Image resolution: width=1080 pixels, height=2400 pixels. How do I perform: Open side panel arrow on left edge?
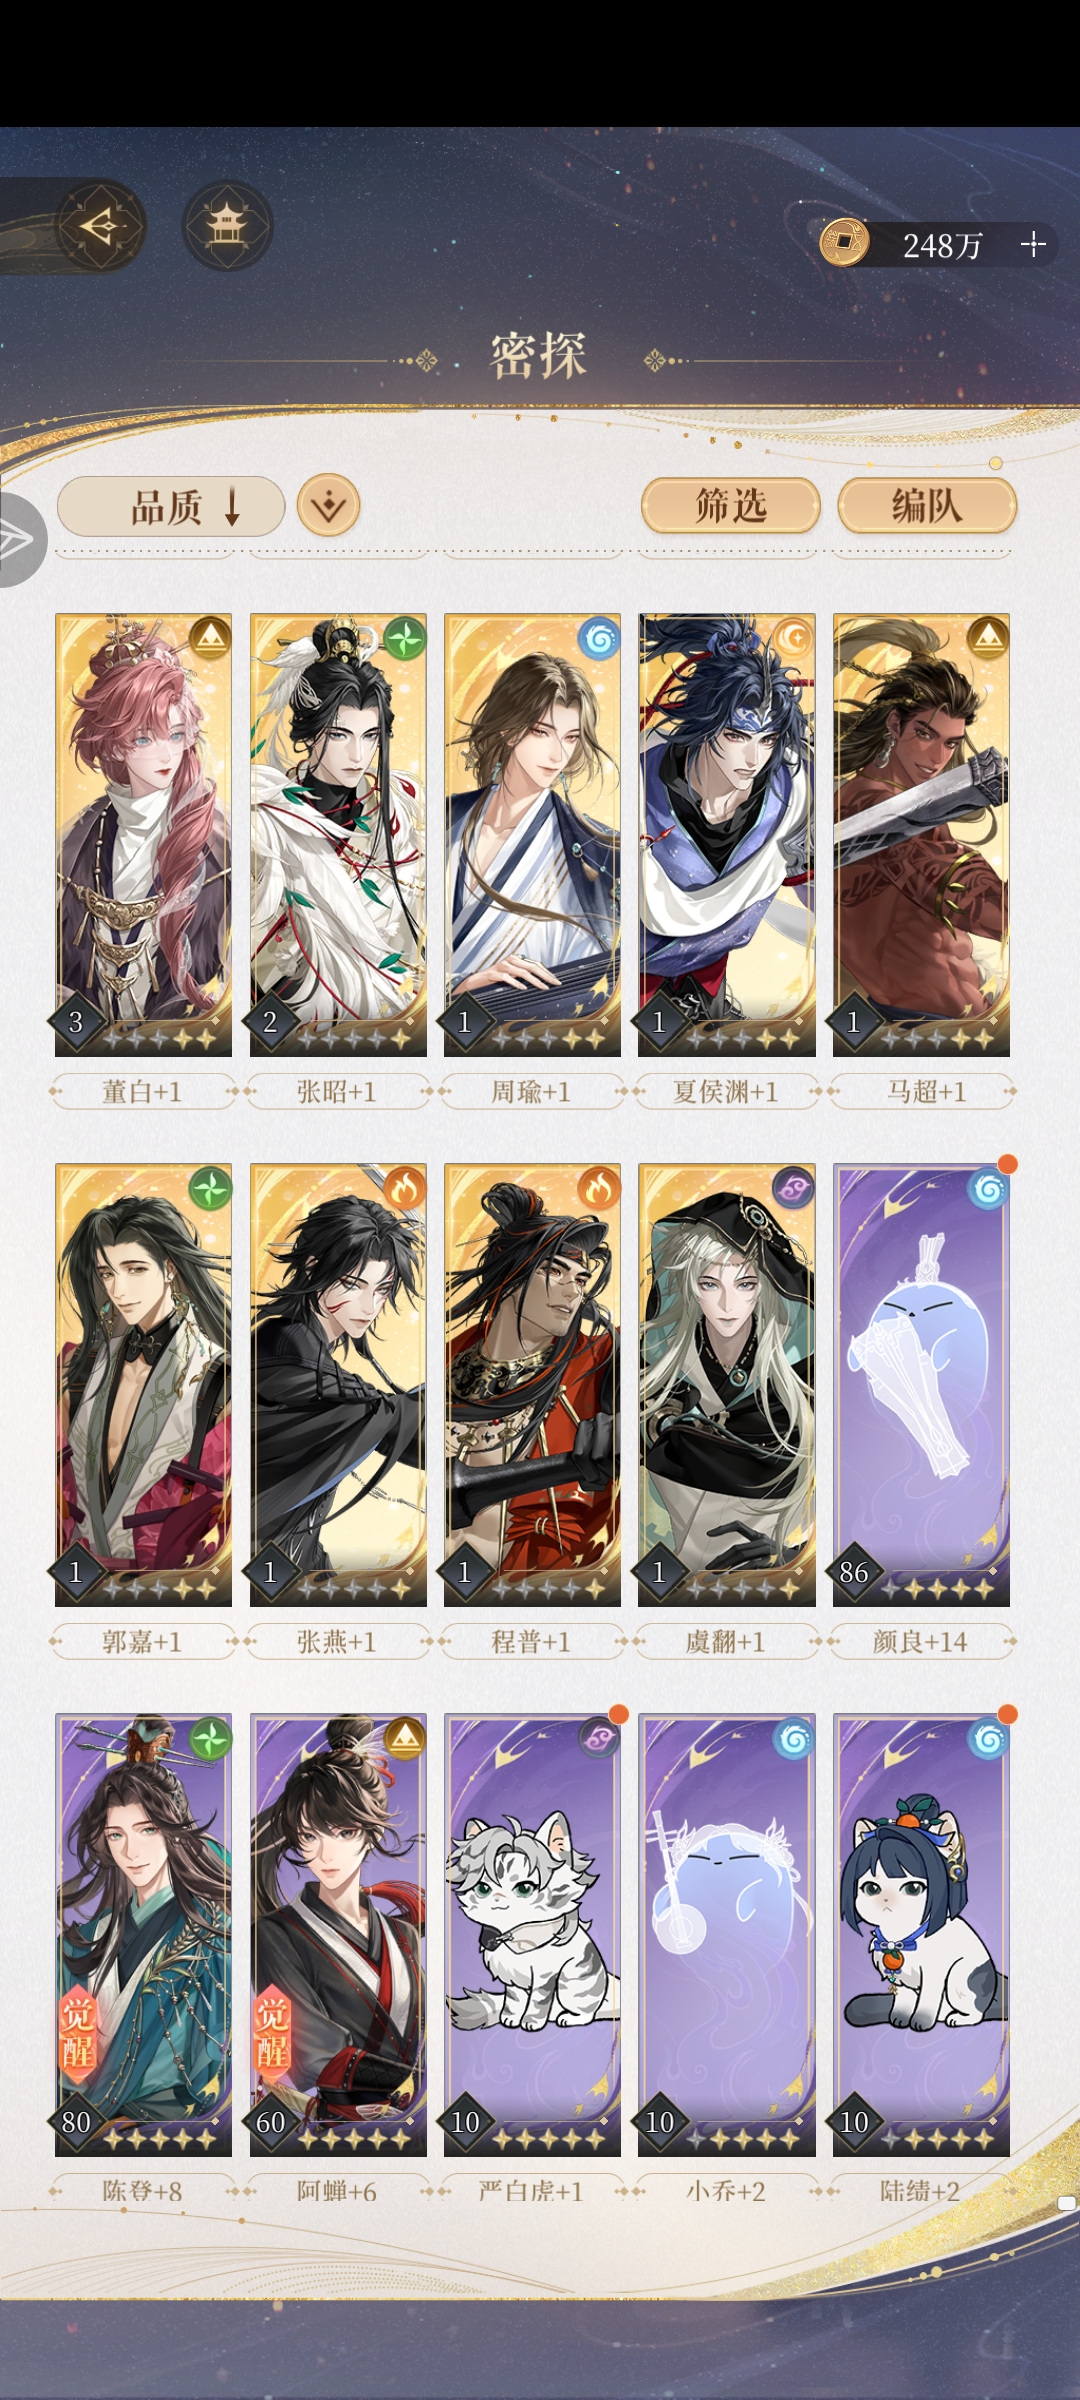point(18,539)
